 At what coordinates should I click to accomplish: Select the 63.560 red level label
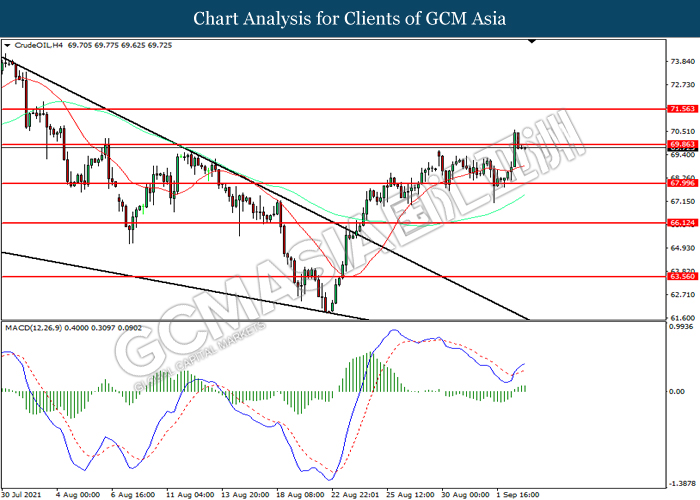coord(682,276)
